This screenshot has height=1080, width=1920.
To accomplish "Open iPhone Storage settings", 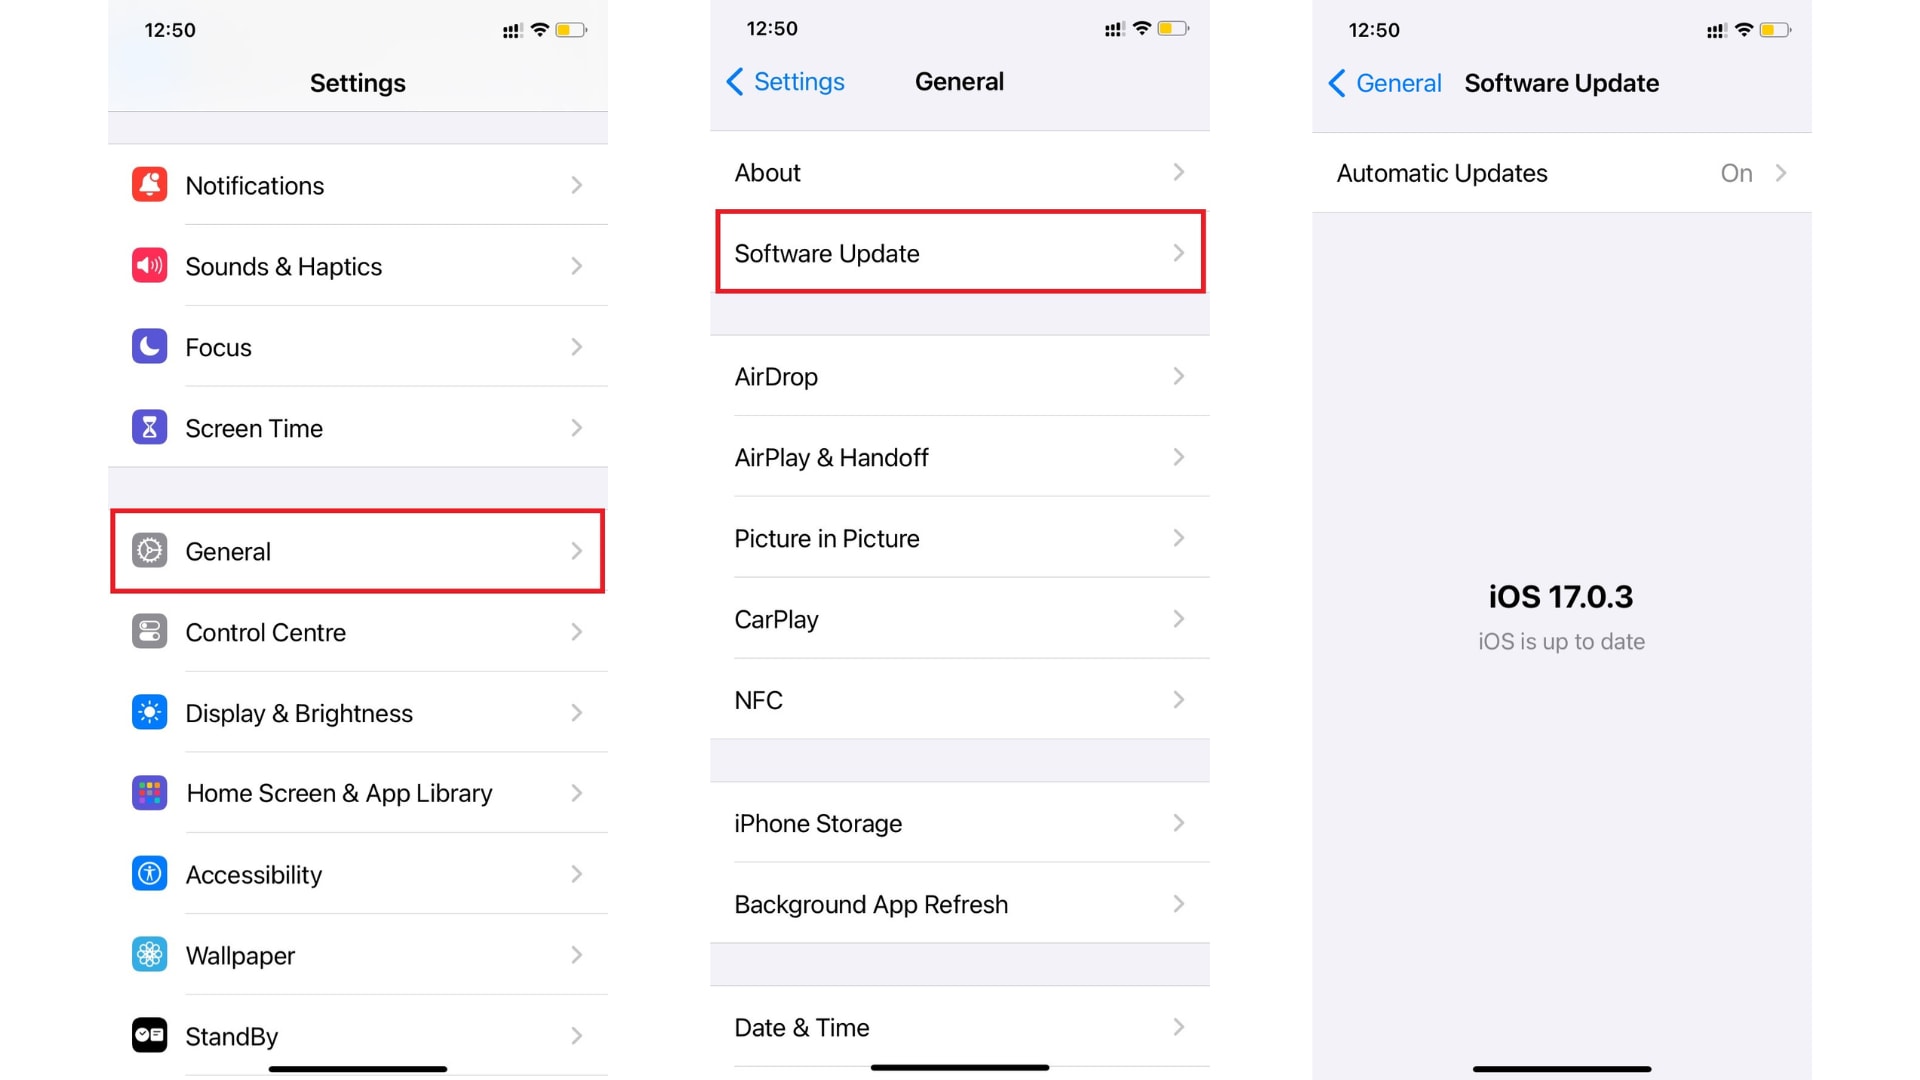I will (x=959, y=823).
